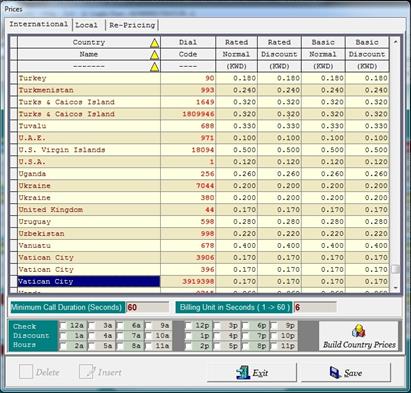The width and height of the screenshot is (411, 393).
Task: Click the Delete icon box
Action: [26, 371]
